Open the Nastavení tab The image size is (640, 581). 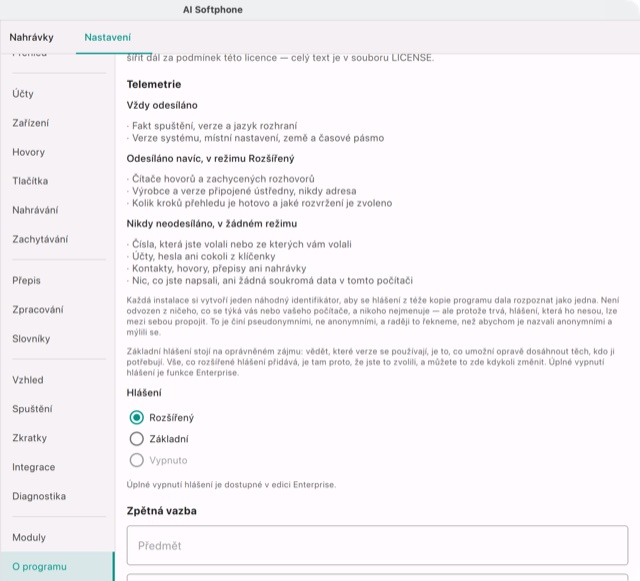tap(108, 37)
